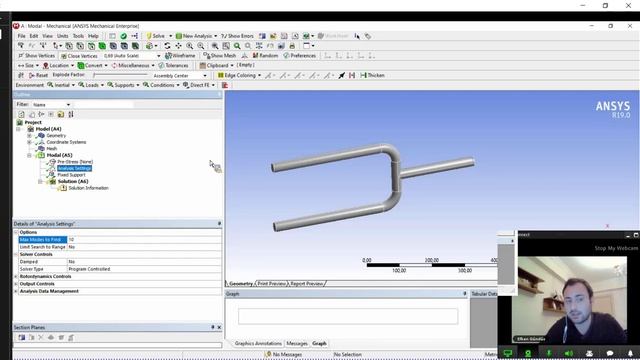This screenshot has width=640, height=360.
Task: Click the Solve lightning icon
Action: (149, 36)
